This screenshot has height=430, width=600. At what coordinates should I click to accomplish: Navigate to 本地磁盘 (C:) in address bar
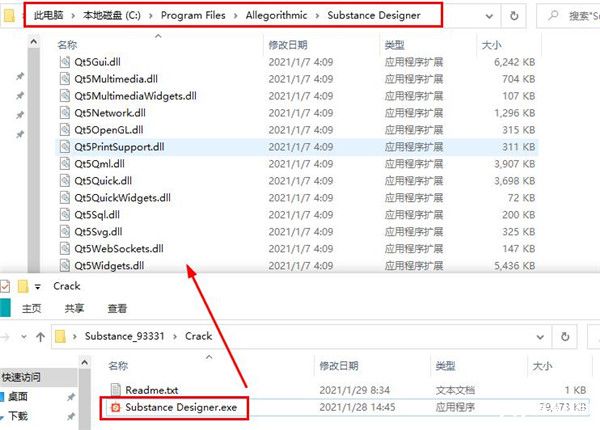(x=112, y=15)
